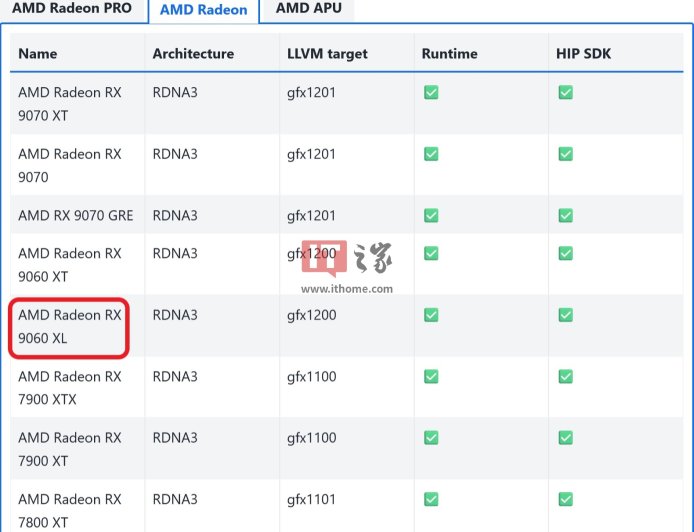Click the Runtime checkmark for RX 9070 GRE

coord(431,216)
